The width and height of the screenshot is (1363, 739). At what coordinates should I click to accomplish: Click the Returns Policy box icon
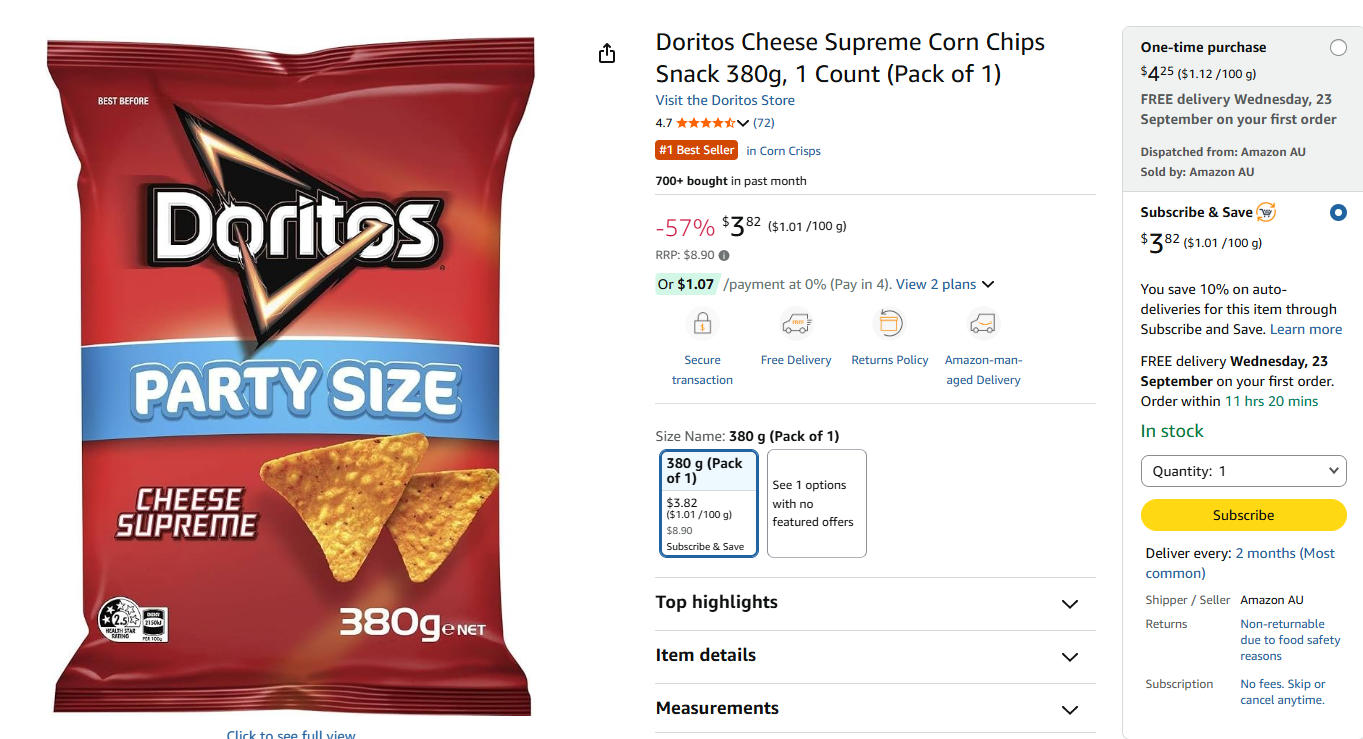(x=890, y=324)
